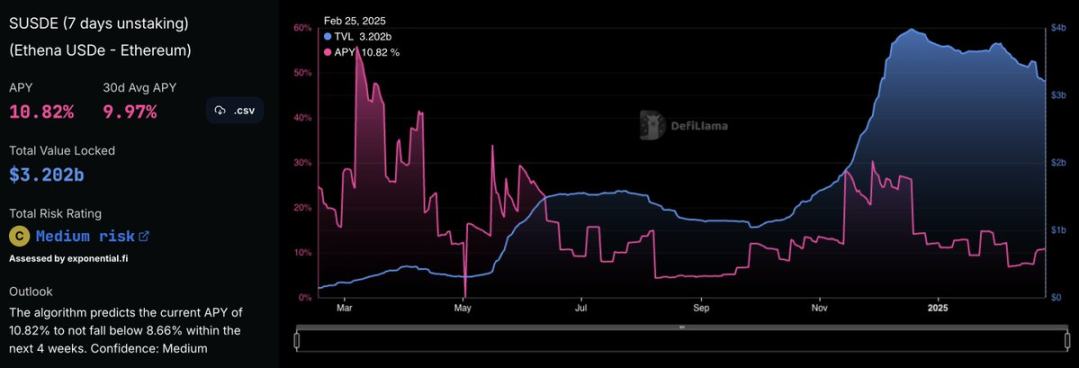Select the pink APY legend dot
Image resolution: width=1079 pixels, height=368 pixels.
click(327, 52)
